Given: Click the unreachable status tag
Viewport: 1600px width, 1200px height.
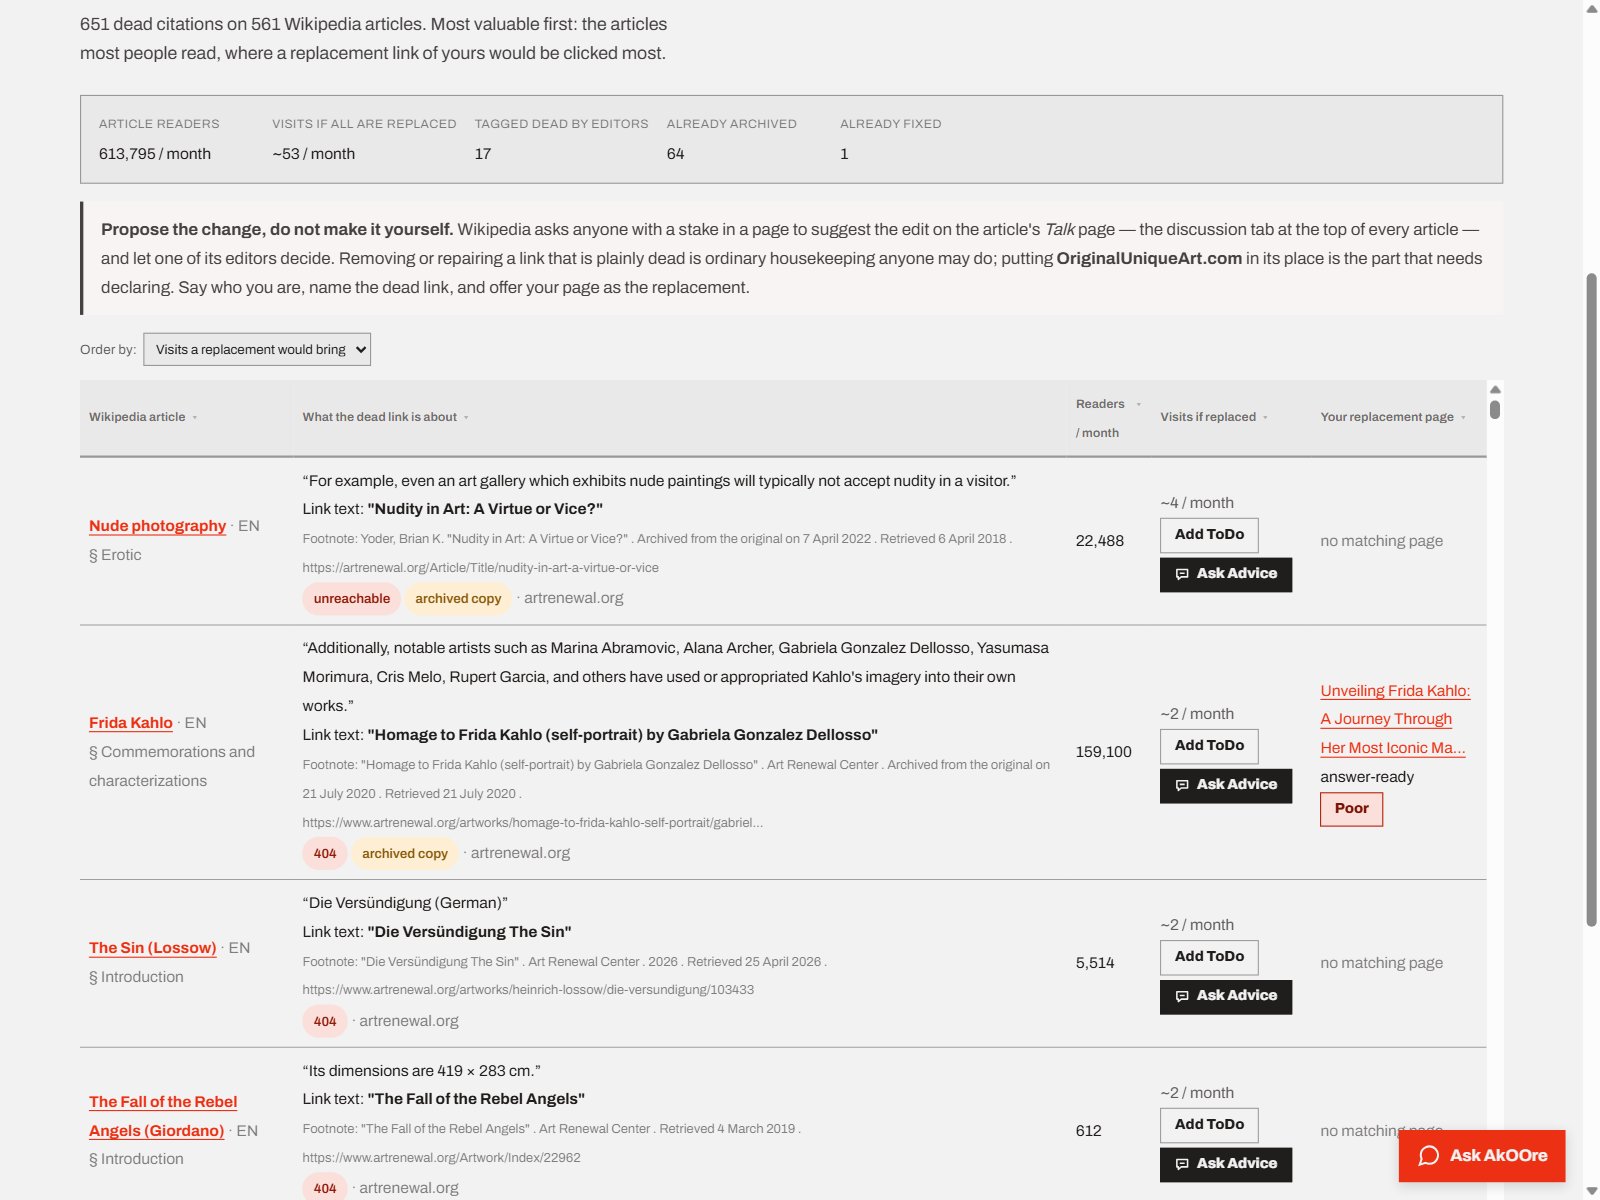Looking at the screenshot, I should click(x=352, y=599).
